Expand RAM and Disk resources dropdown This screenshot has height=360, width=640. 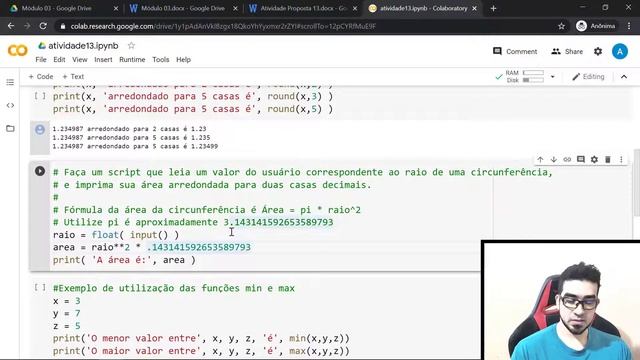point(553,76)
